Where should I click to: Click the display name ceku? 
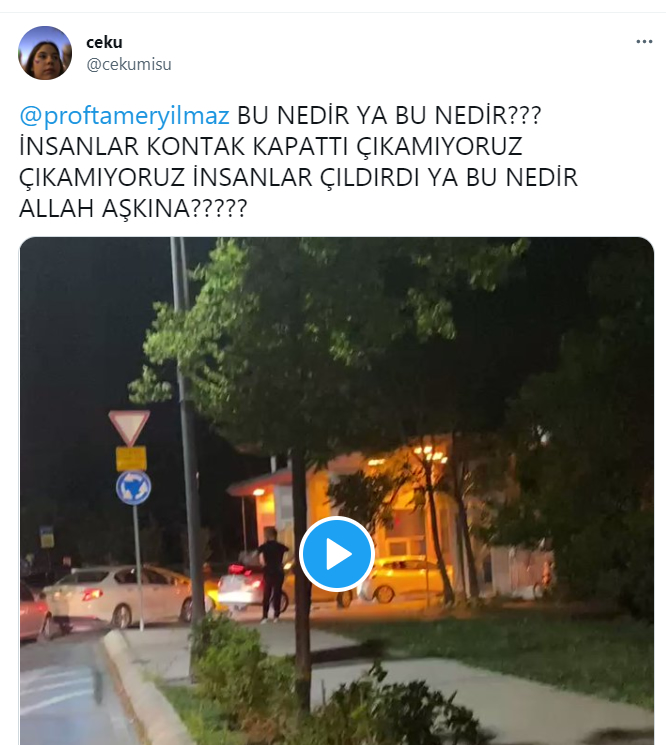click(104, 42)
